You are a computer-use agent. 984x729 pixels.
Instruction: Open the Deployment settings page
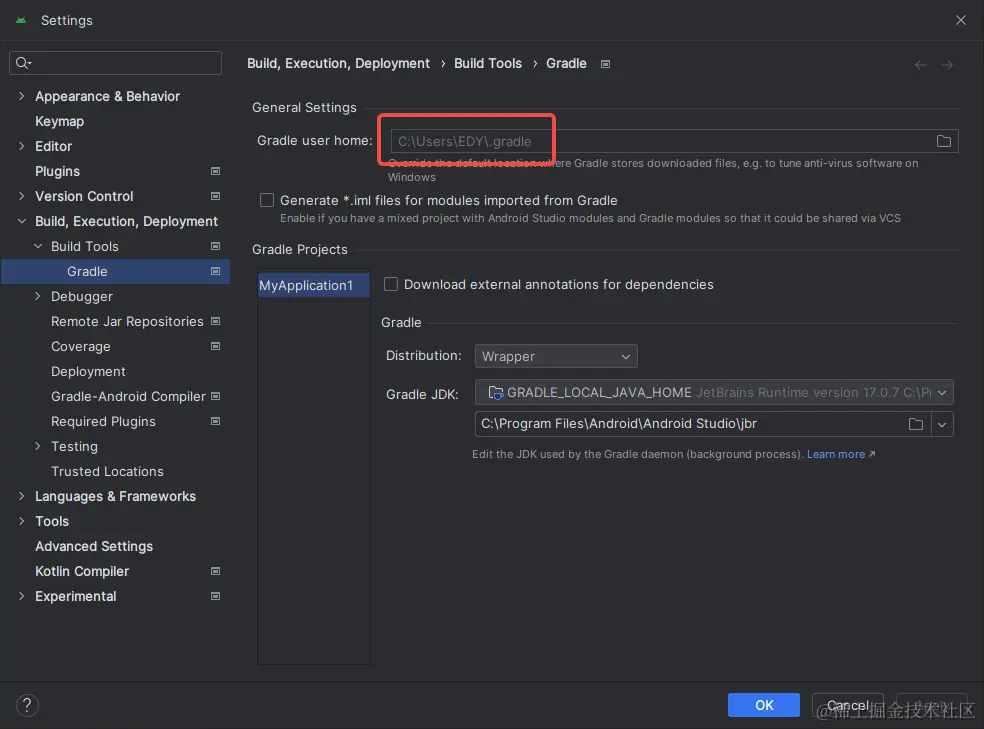click(x=88, y=371)
